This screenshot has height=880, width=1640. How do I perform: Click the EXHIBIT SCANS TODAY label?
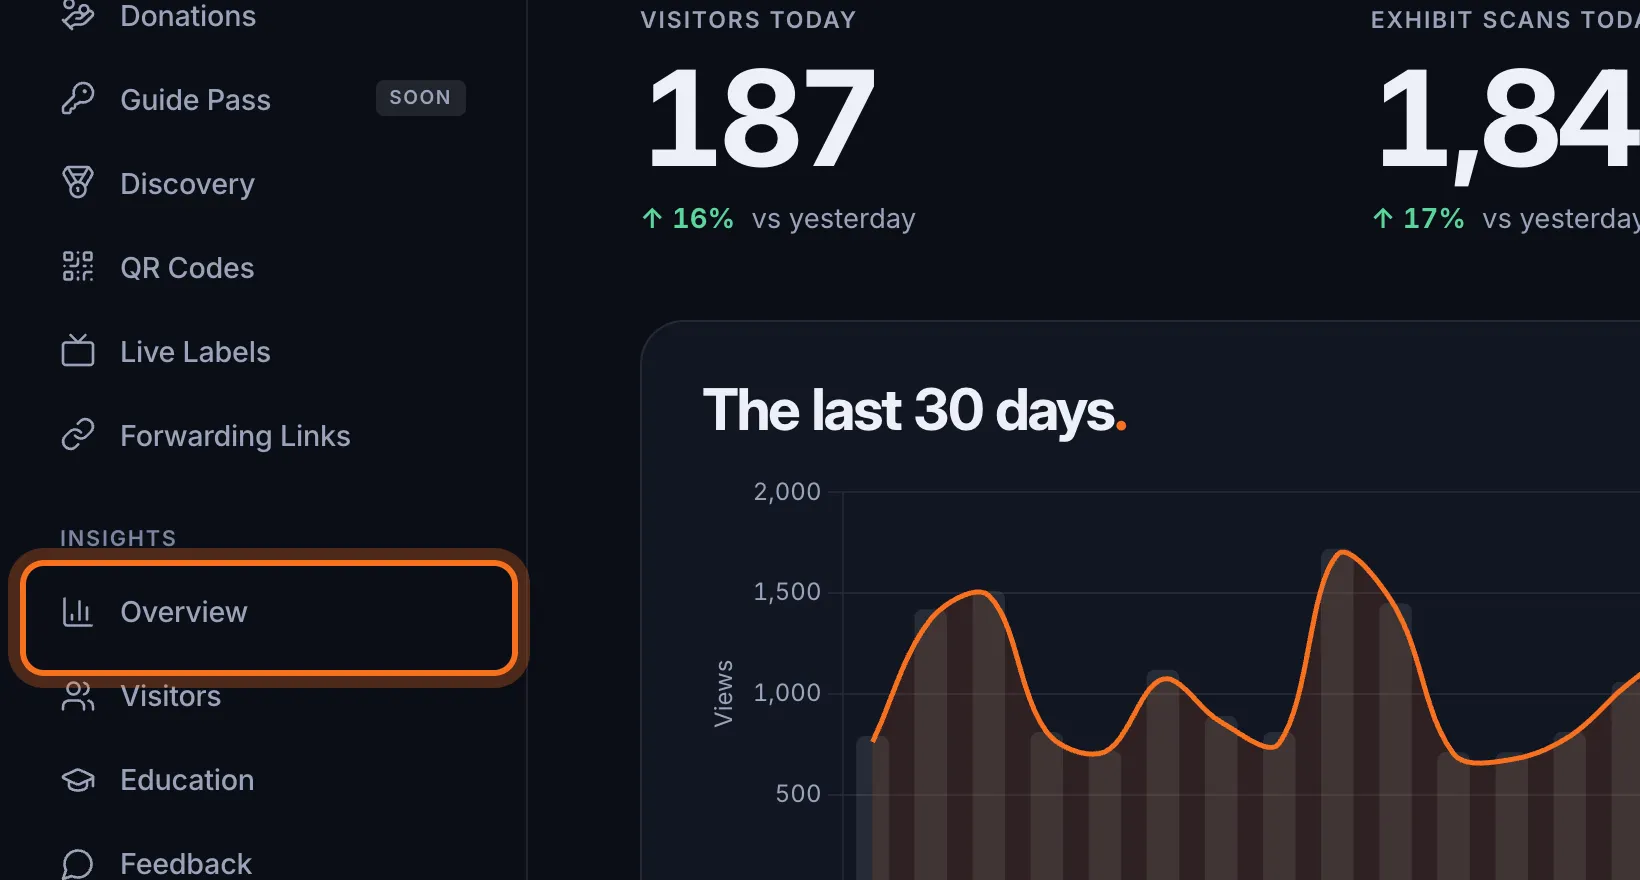point(1505,20)
